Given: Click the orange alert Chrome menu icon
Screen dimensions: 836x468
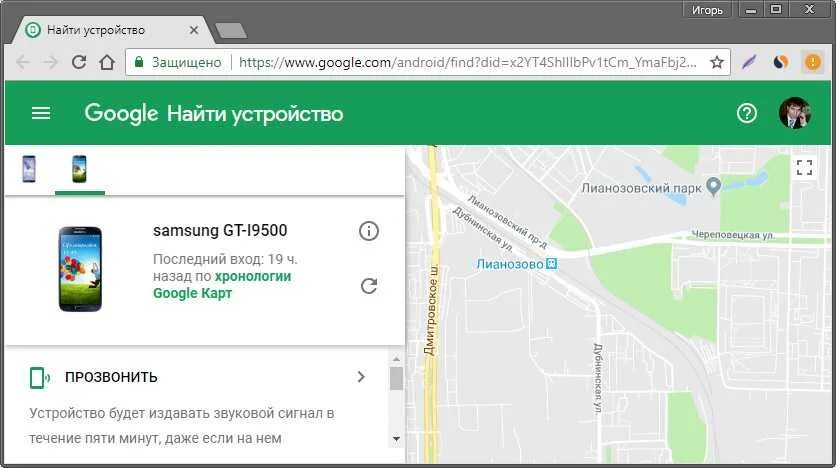Looking at the screenshot, I should point(813,62).
